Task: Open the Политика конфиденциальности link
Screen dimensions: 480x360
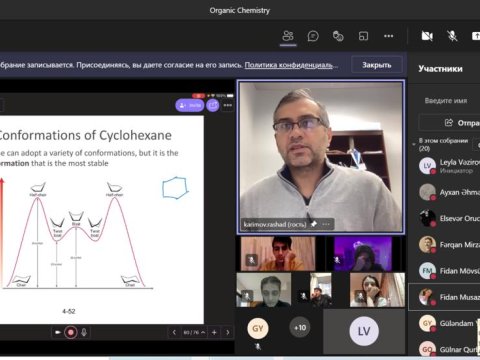Action: pyautogui.click(x=291, y=65)
